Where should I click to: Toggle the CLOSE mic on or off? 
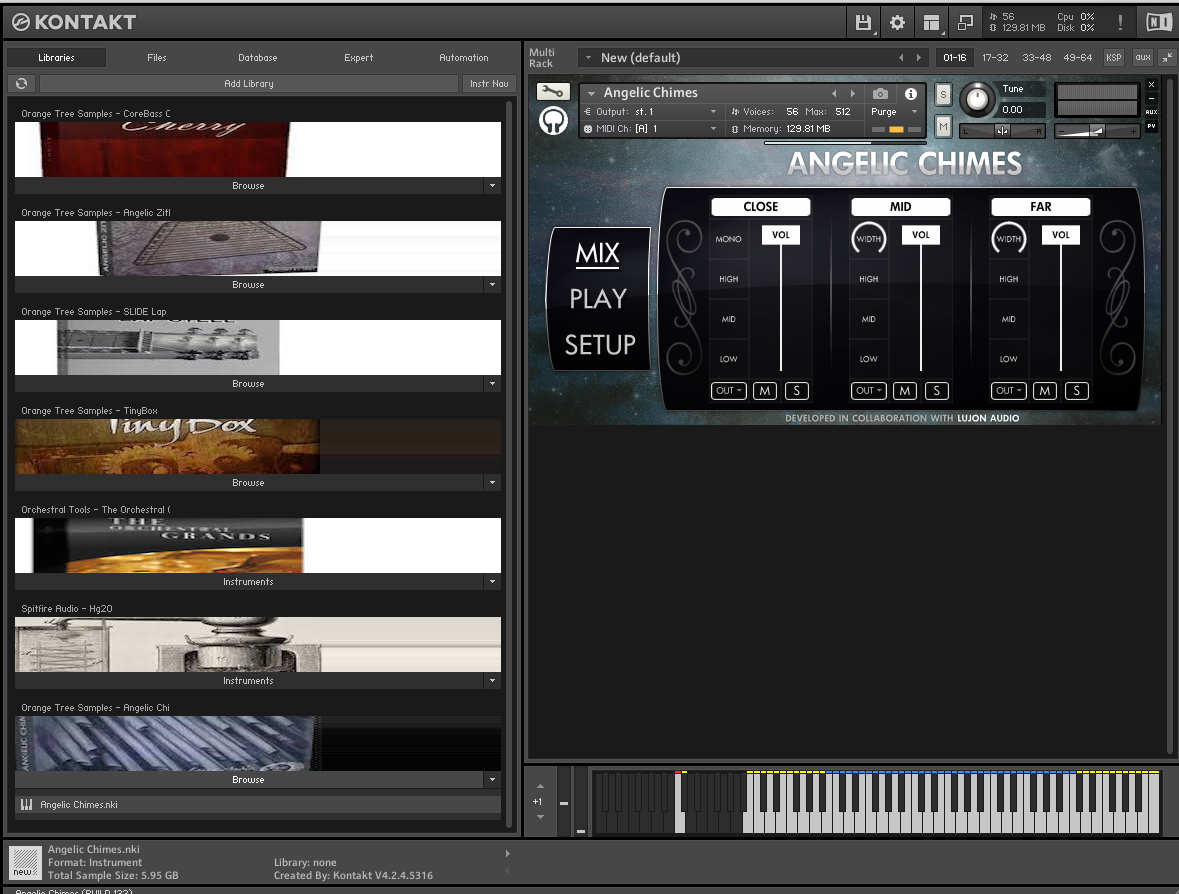coord(761,207)
